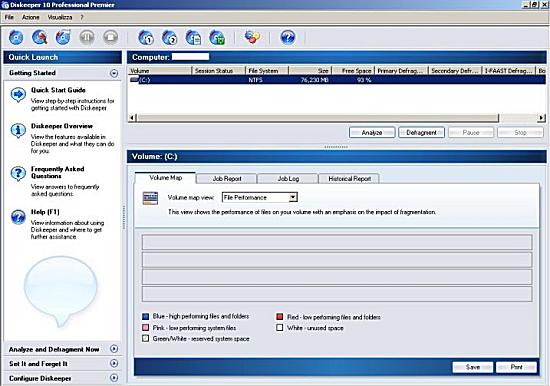
Task: Open the Visualizza menu
Action: pos(60,17)
